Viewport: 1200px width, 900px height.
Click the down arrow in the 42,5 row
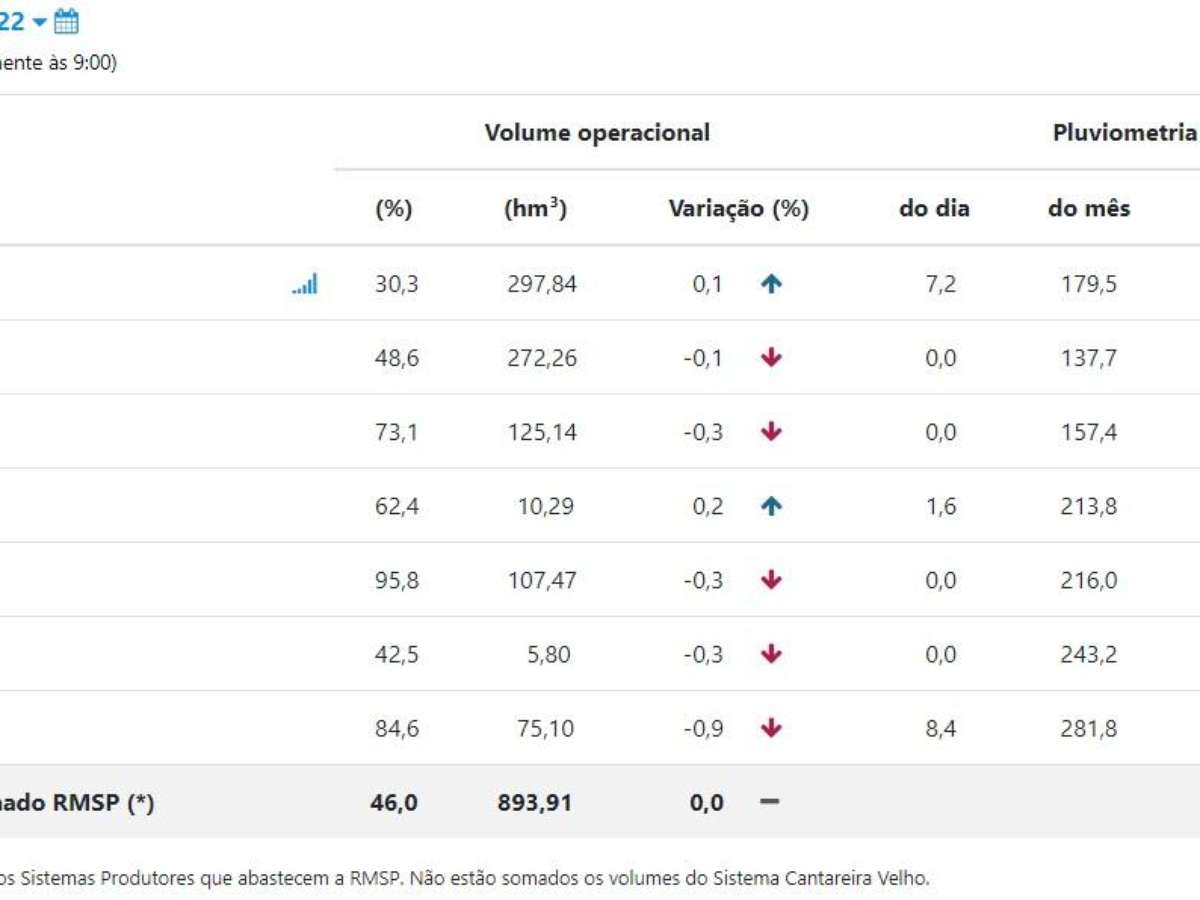click(771, 654)
